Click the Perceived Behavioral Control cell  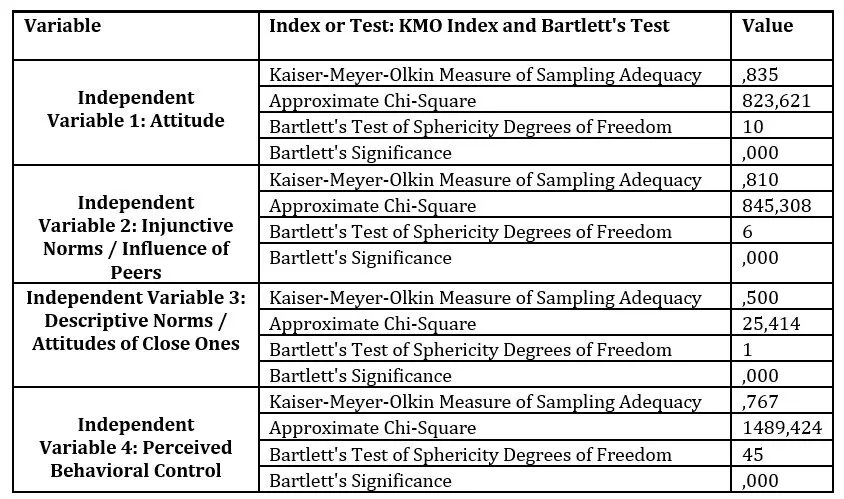click(137, 447)
